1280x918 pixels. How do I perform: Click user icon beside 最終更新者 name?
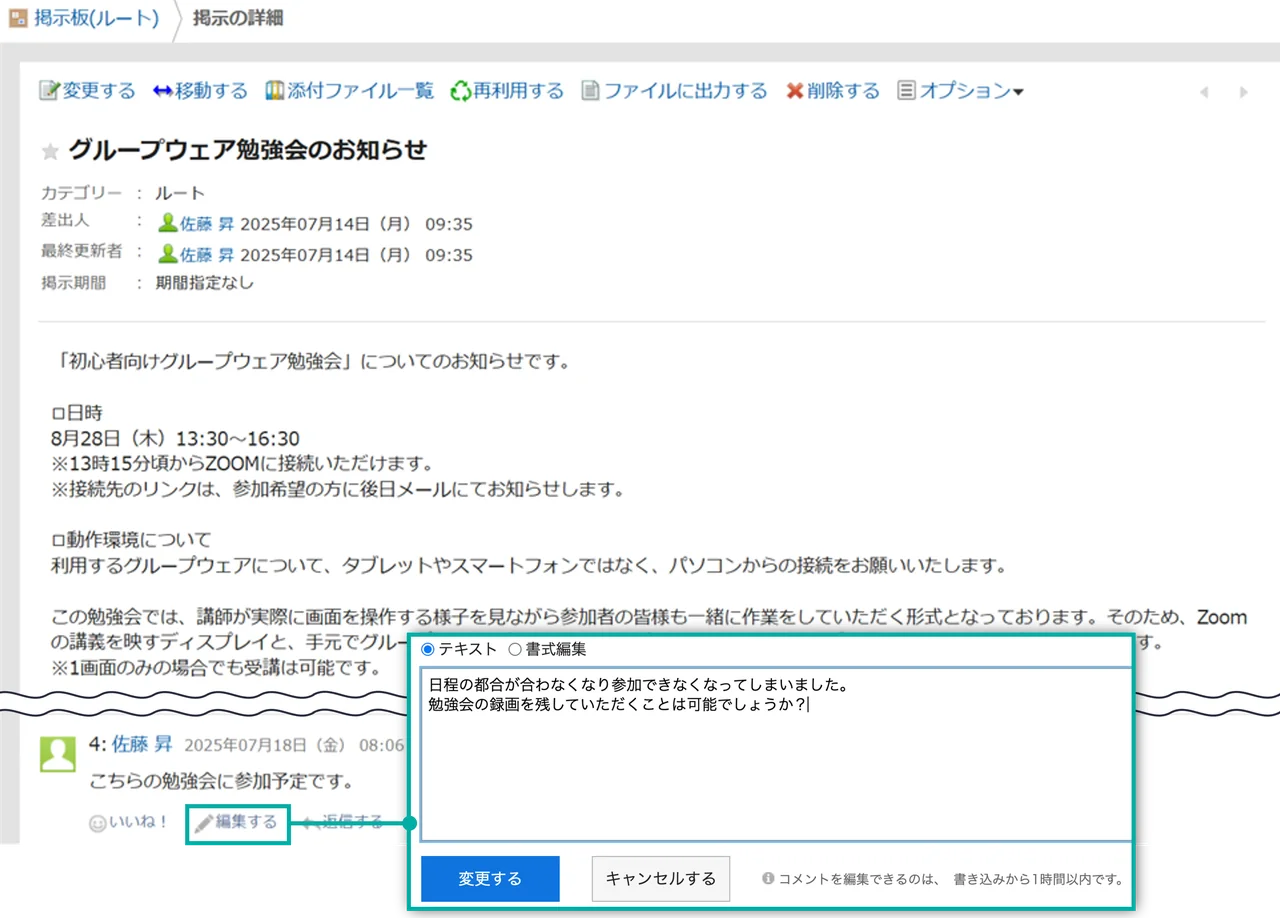tap(168, 253)
